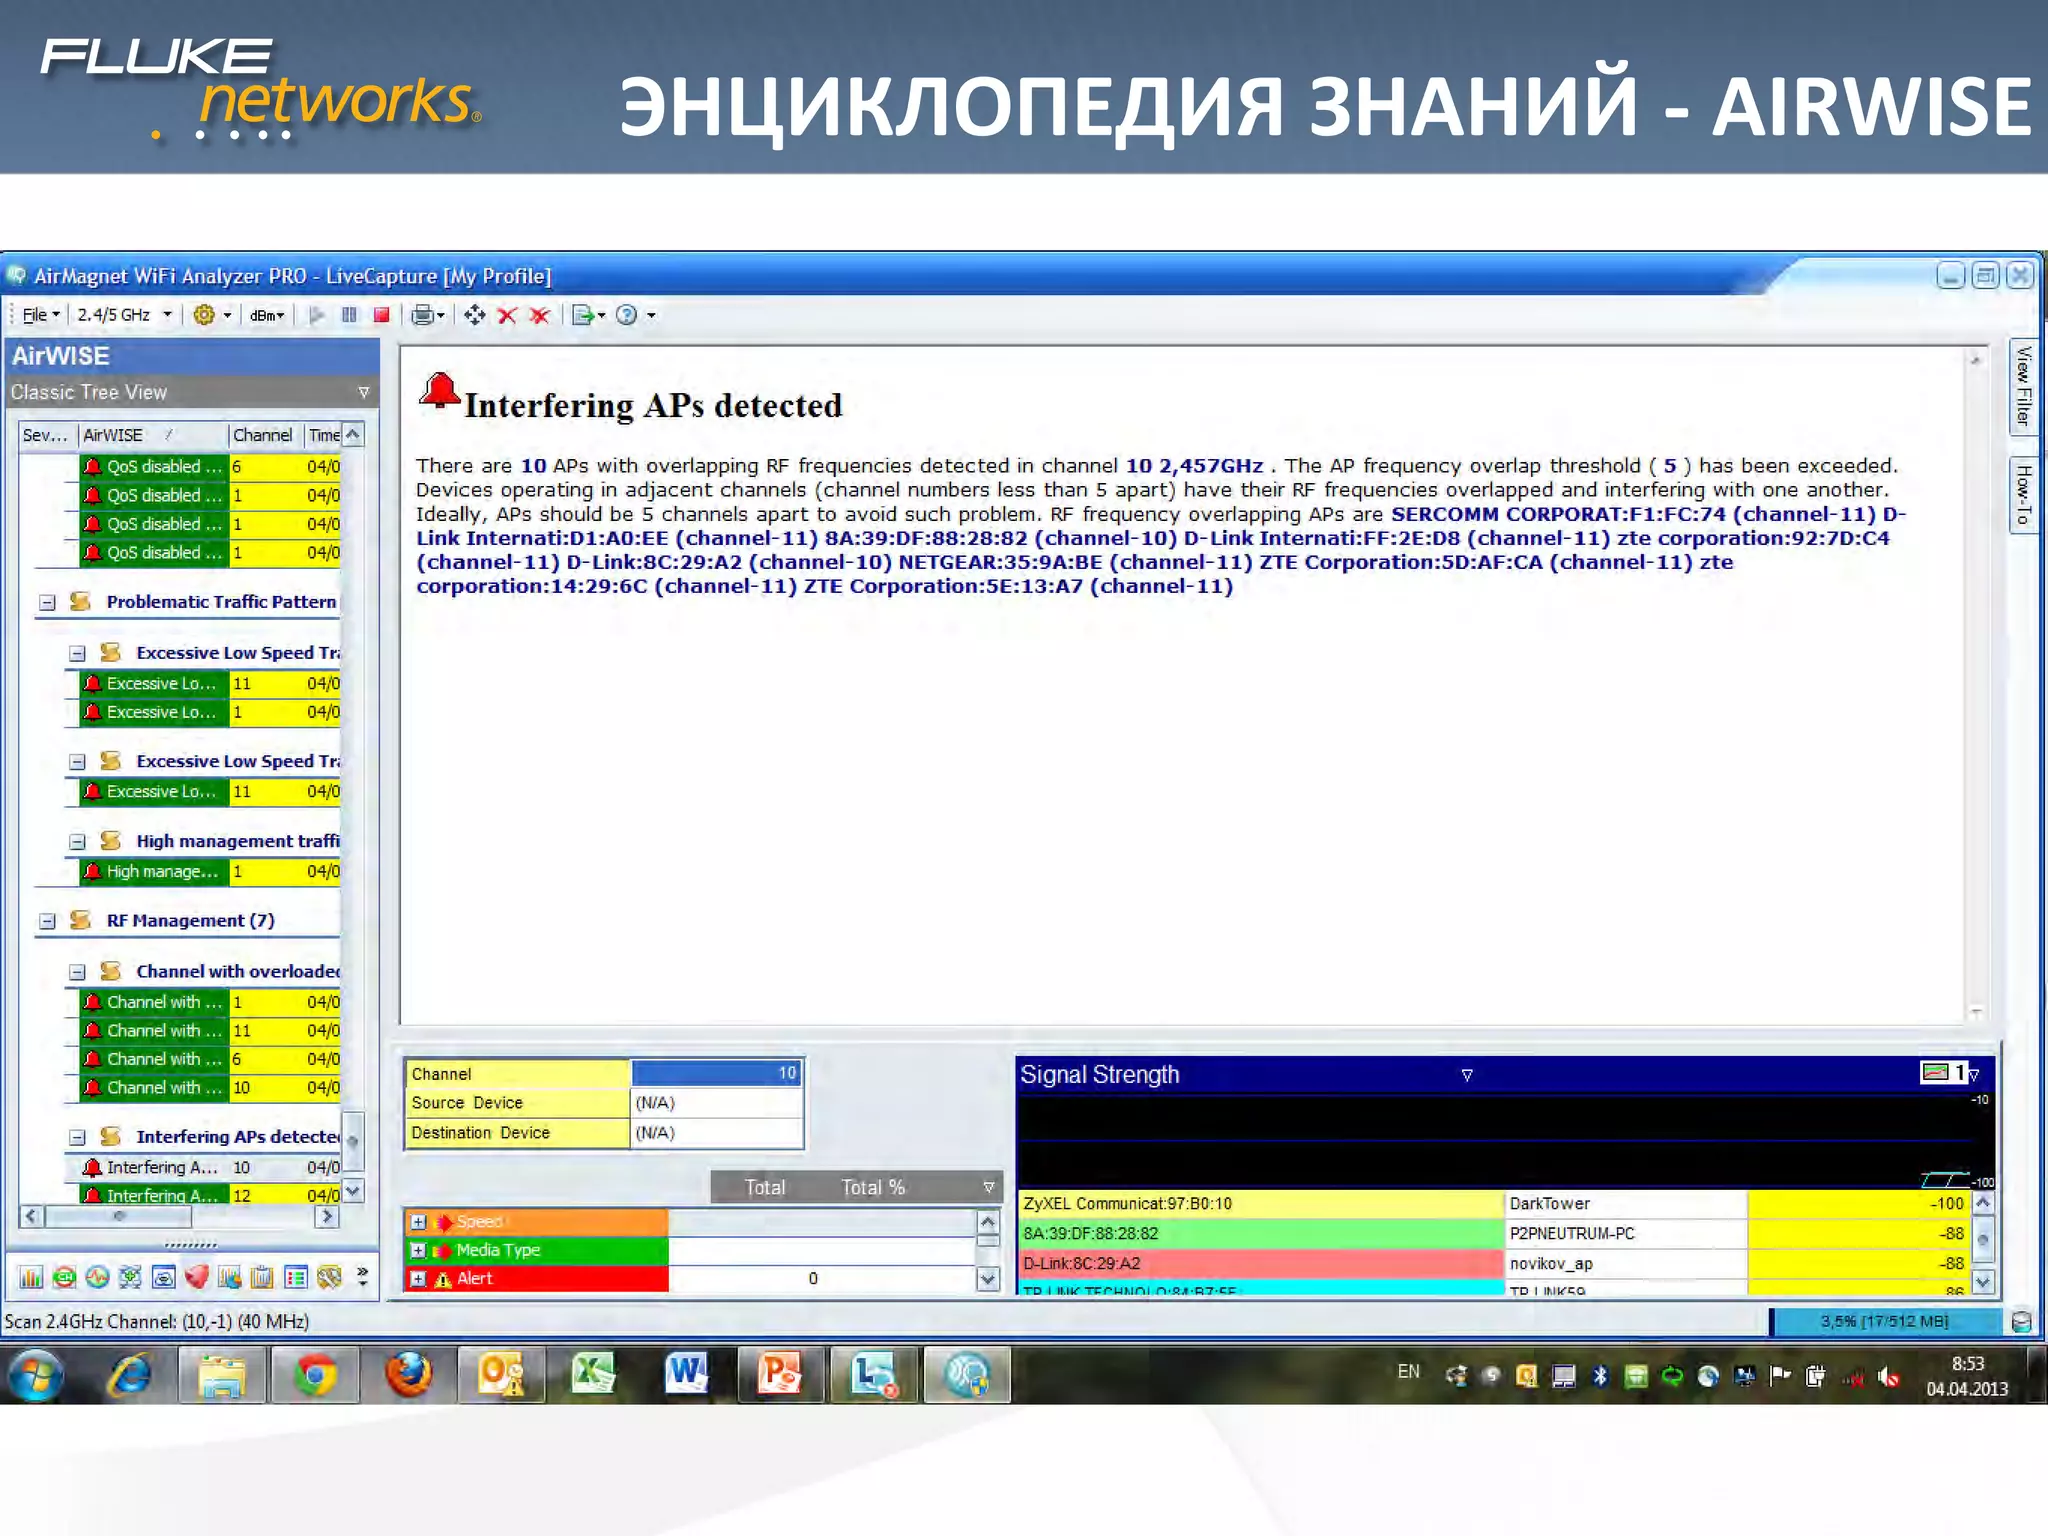Sort by the Sev... column header
This screenshot has height=1536, width=2048.
tap(47, 435)
